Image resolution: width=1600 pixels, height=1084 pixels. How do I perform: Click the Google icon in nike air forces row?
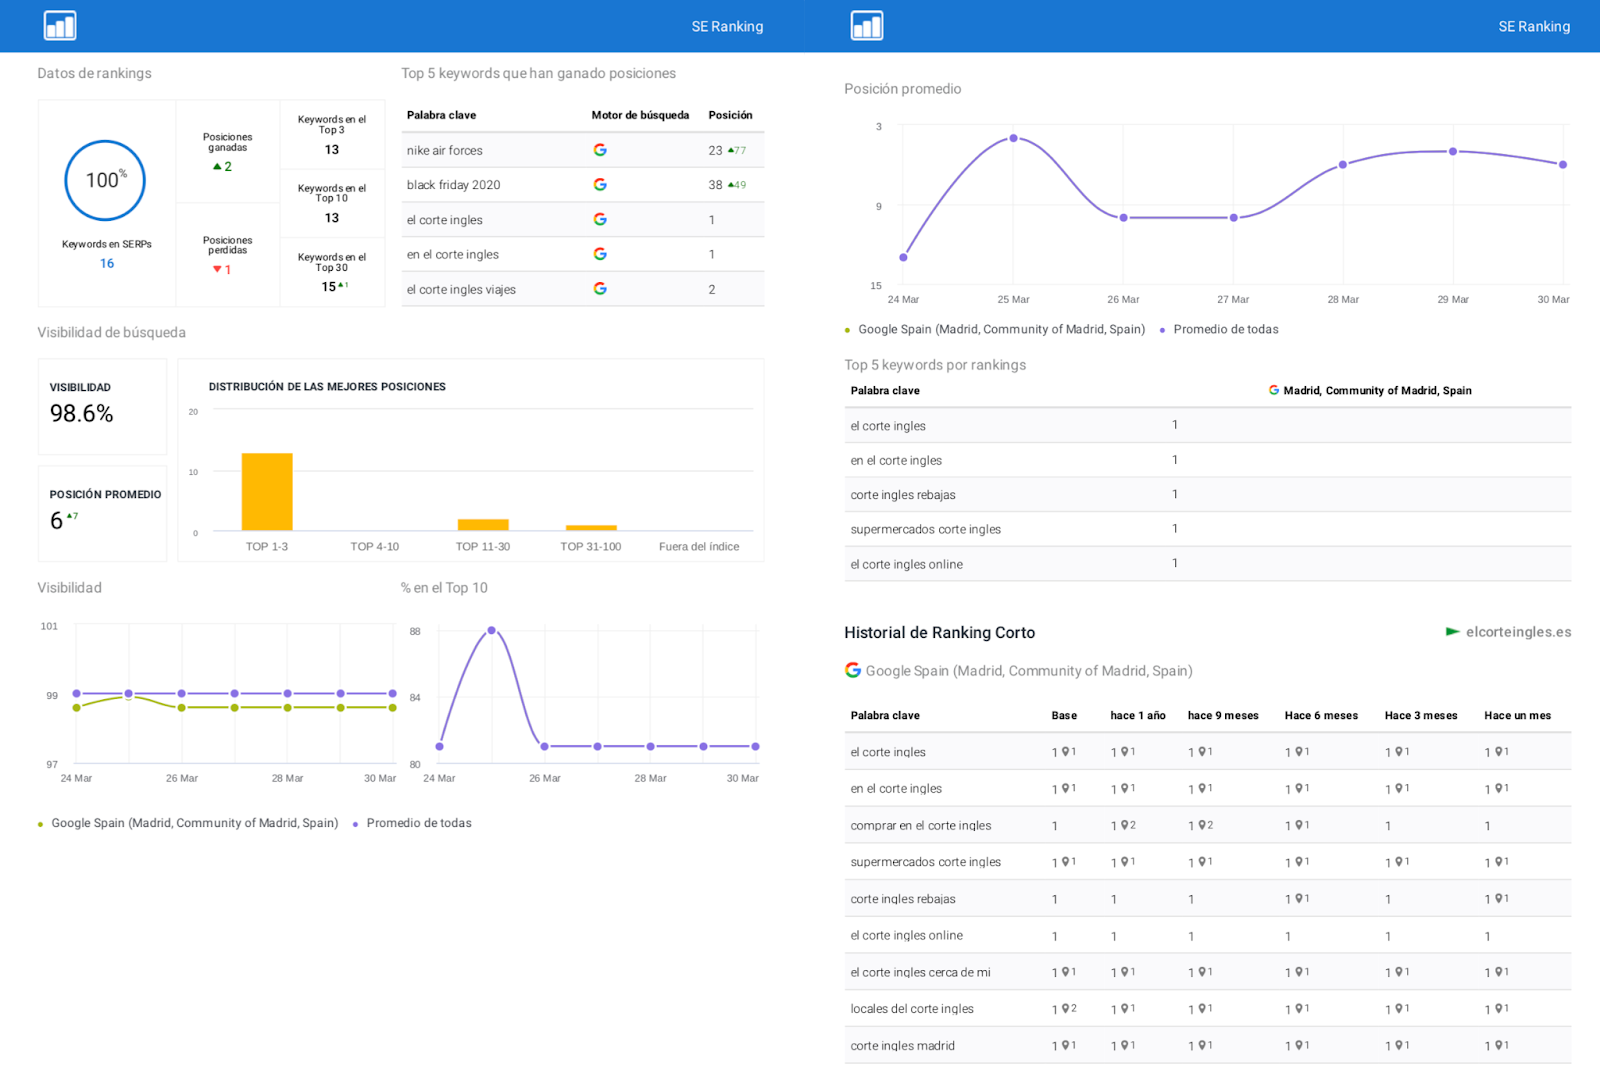click(x=600, y=150)
